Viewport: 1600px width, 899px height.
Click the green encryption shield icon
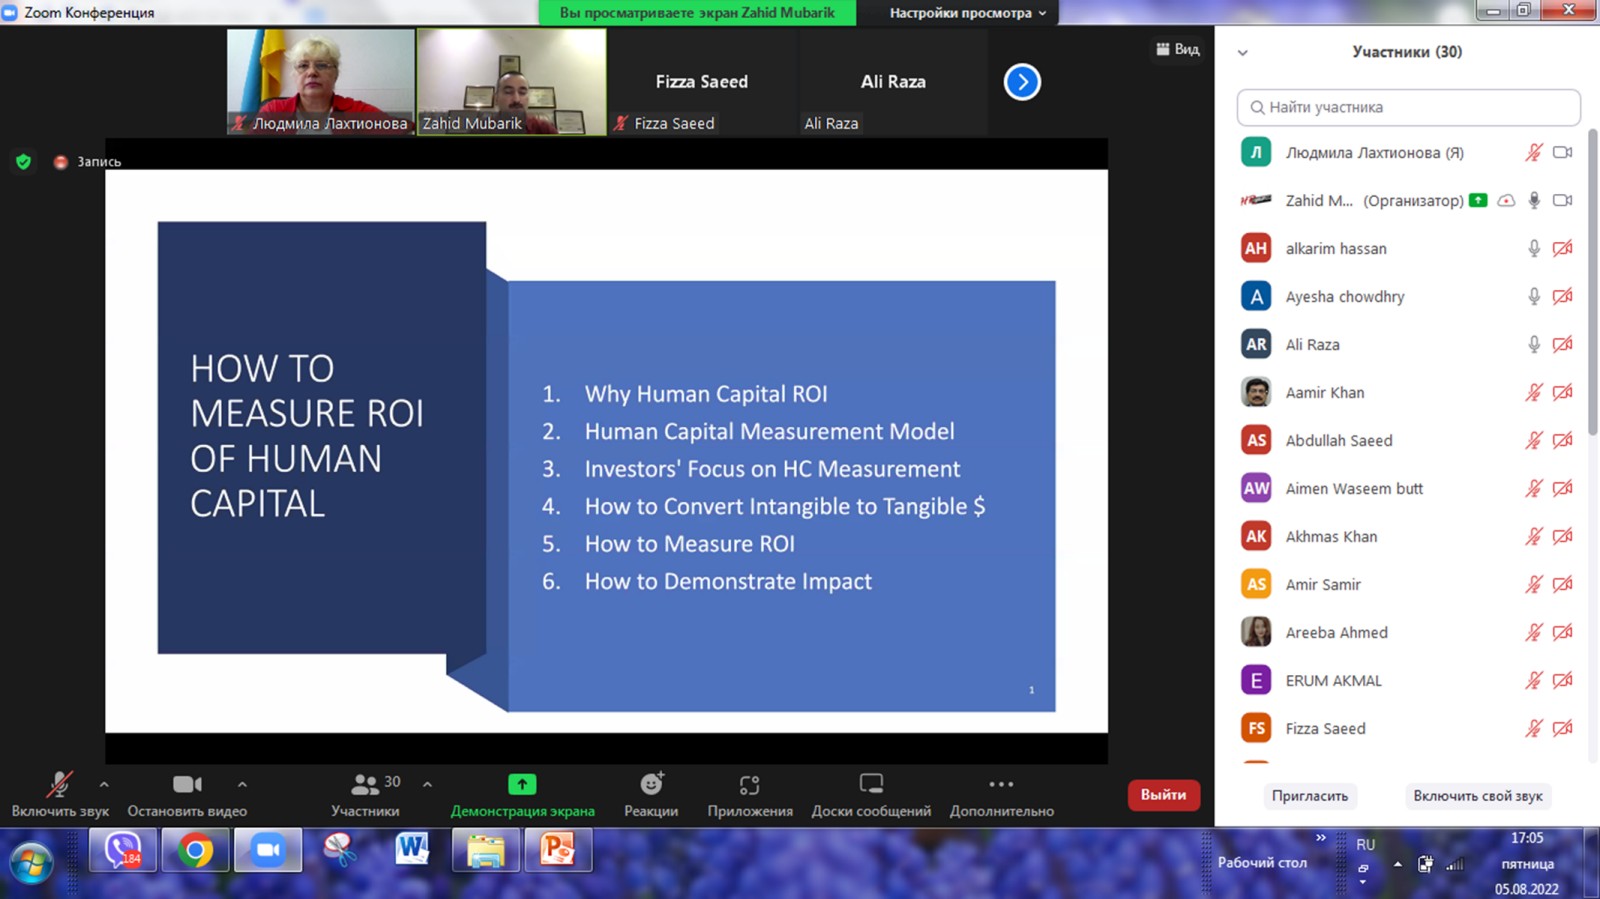[x=24, y=161]
